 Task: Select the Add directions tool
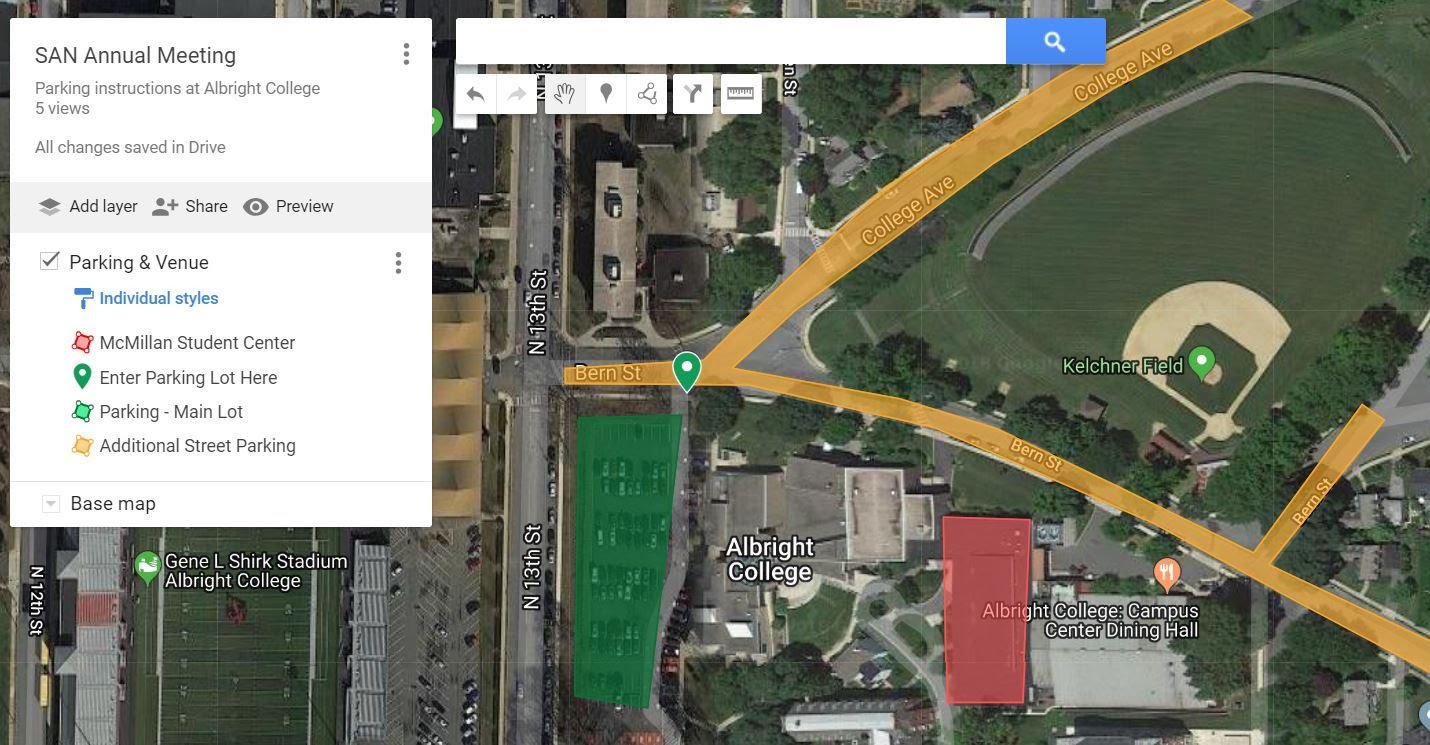tap(693, 94)
